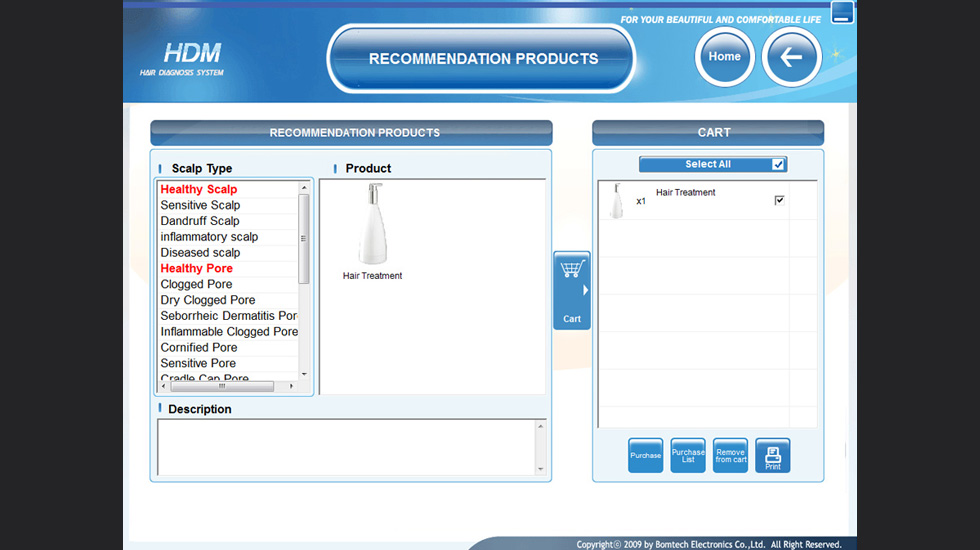Click Remove from cart button
This screenshot has height=550, width=980.
[x=730, y=456]
